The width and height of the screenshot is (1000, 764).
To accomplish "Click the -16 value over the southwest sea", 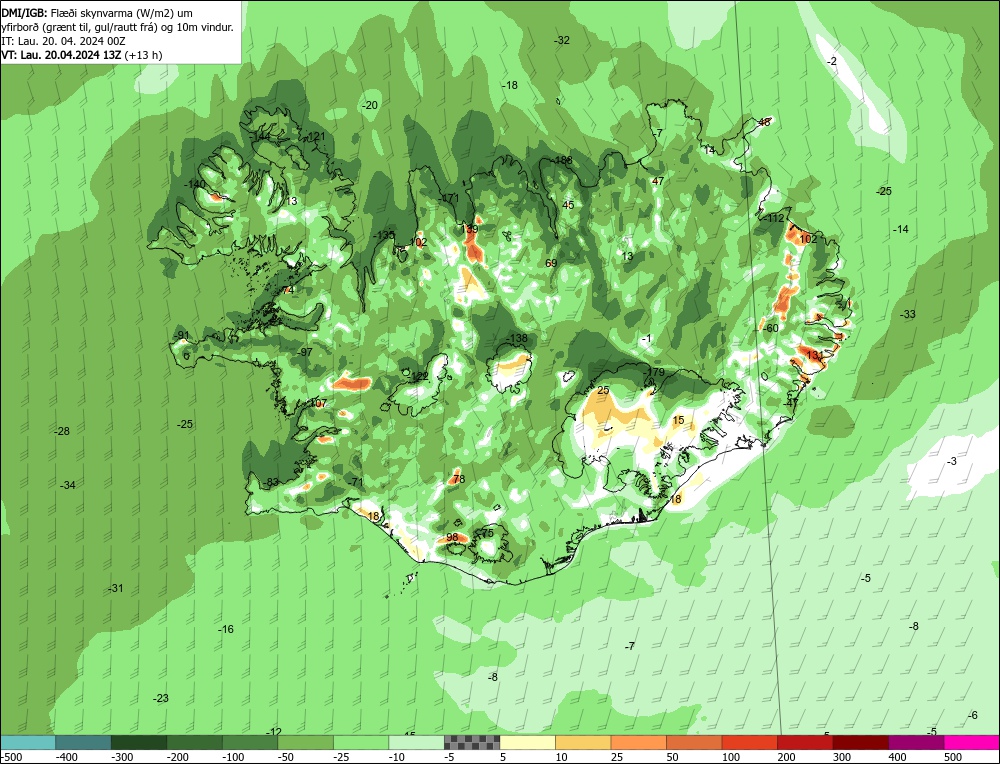I will [x=226, y=629].
